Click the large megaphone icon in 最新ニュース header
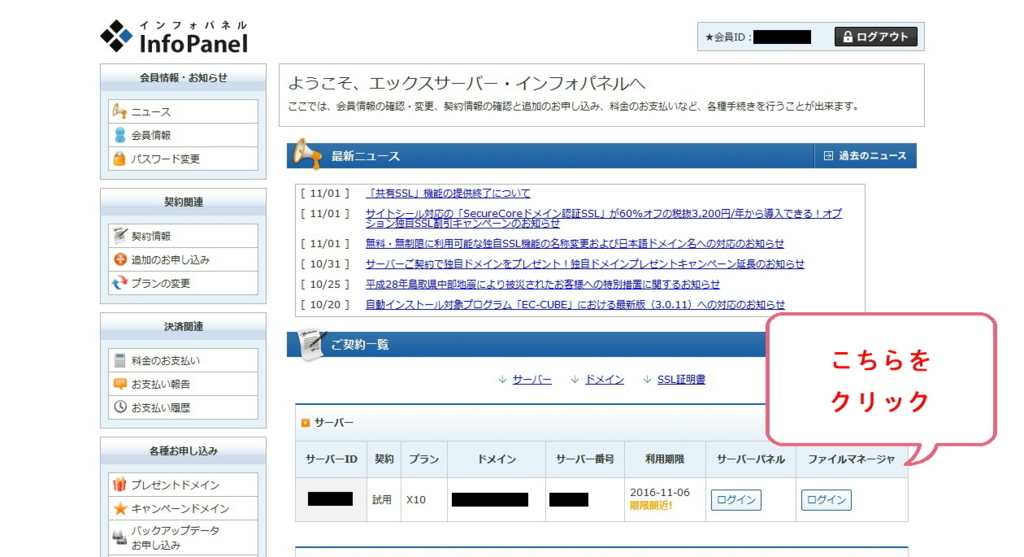 pyautogui.click(x=306, y=153)
